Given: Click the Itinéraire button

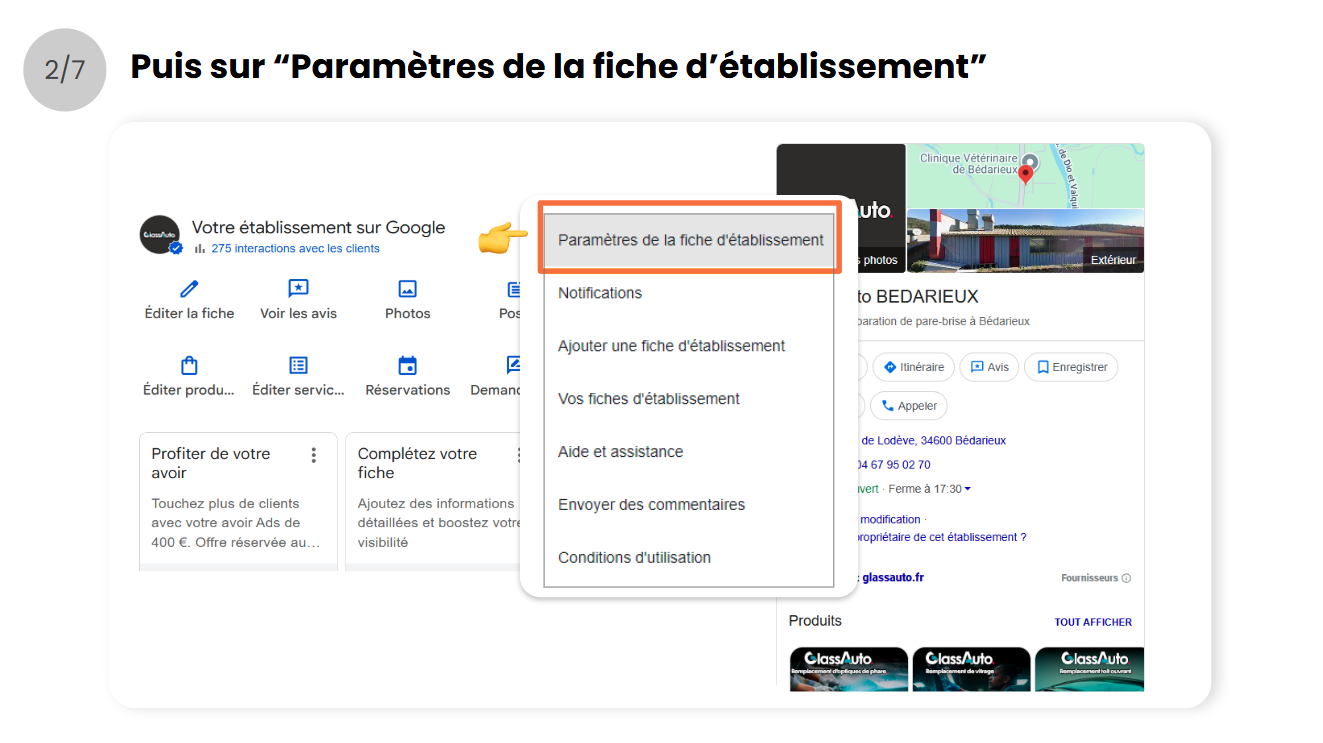Looking at the screenshot, I should 914,367.
